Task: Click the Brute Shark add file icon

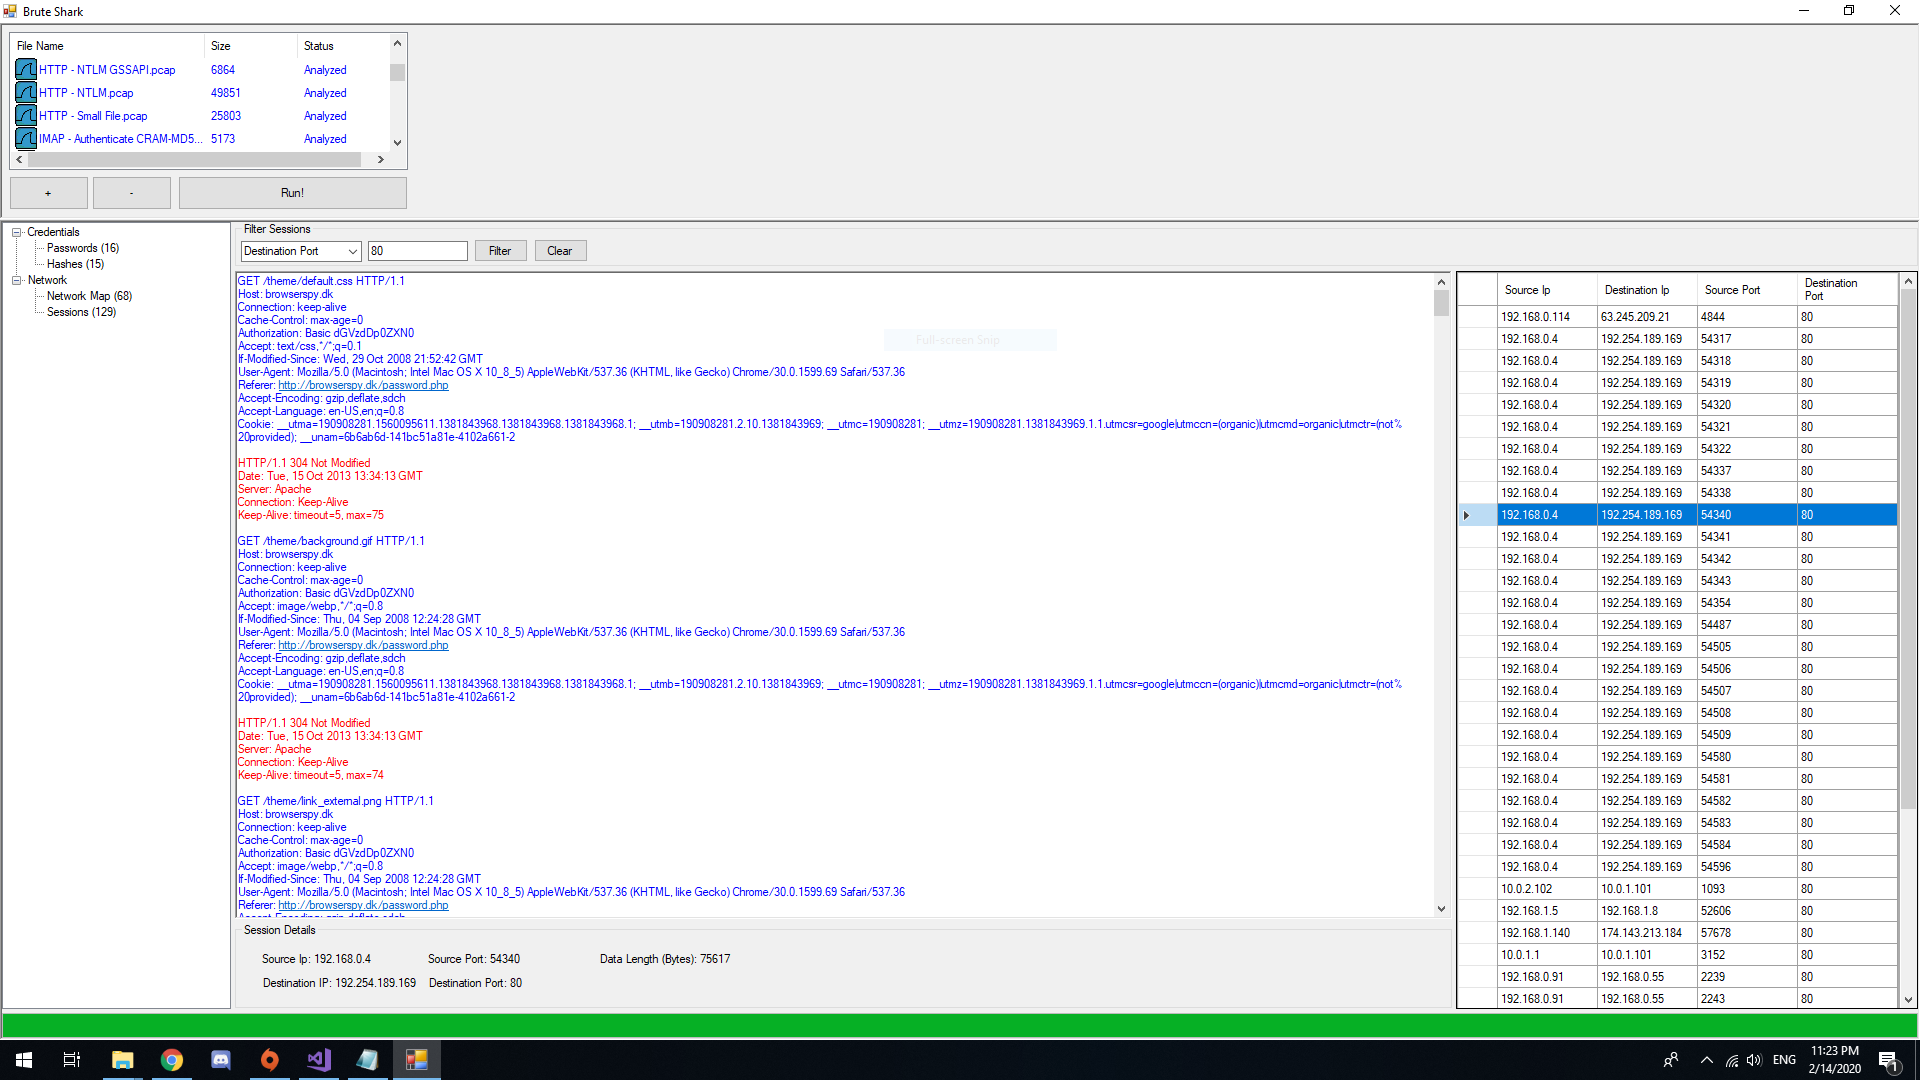Action: [49, 193]
